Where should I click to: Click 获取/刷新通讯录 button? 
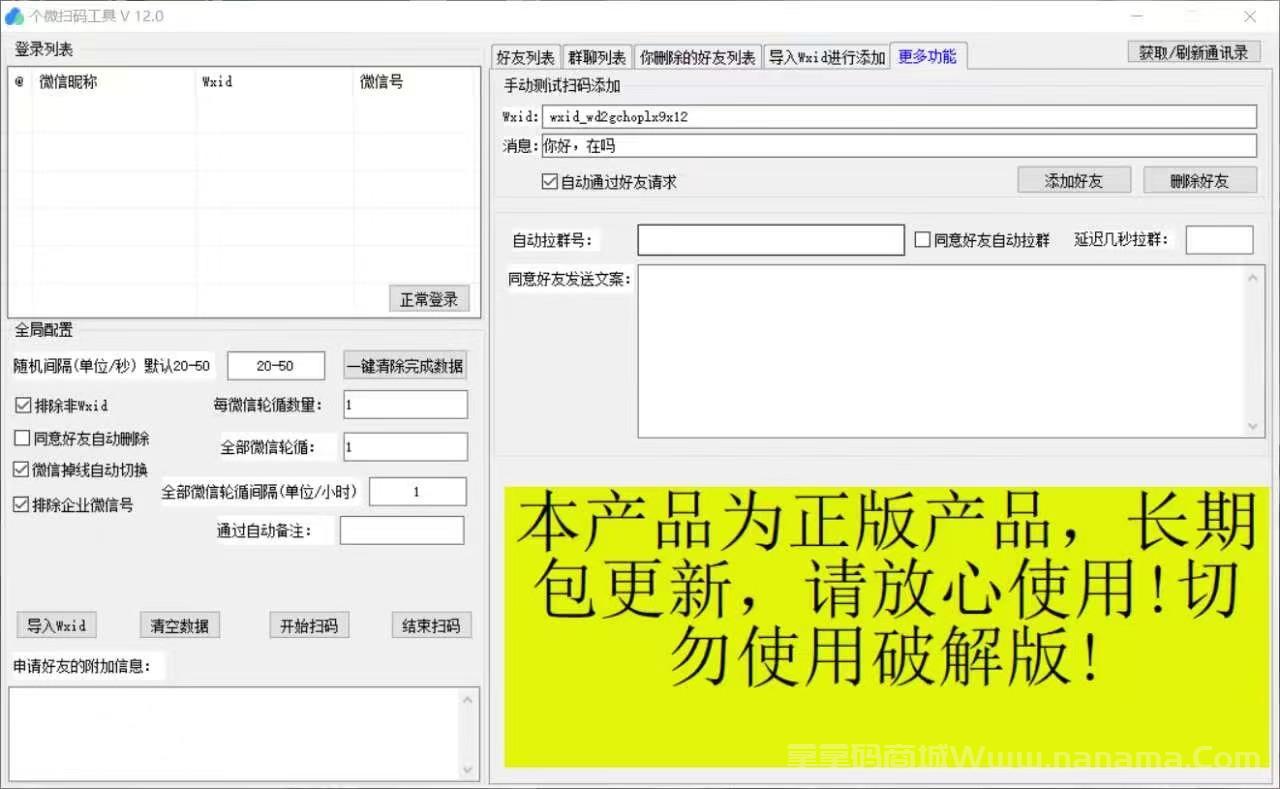(1194, 52)
